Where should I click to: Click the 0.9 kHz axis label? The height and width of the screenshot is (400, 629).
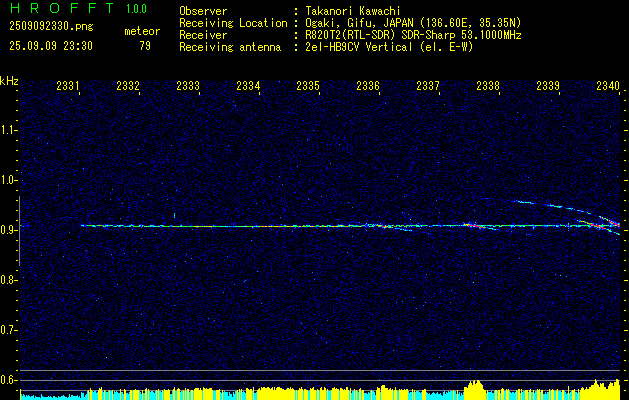(x=8, y=230)
